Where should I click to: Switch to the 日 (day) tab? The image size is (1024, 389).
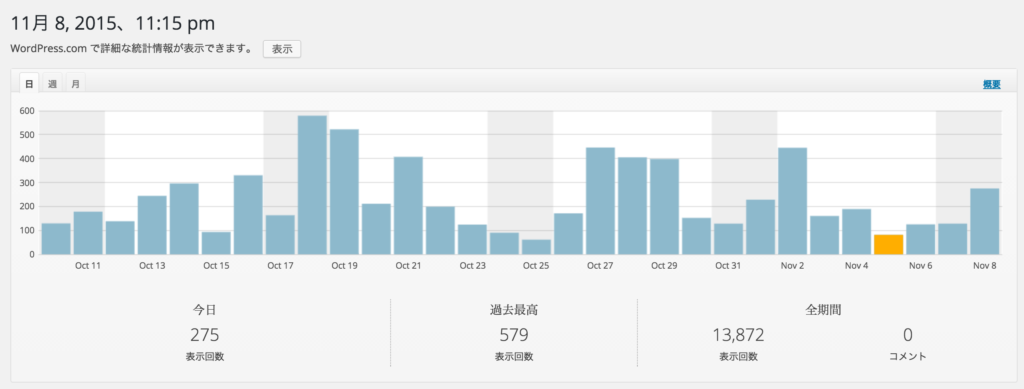pyautogui.click(x=29, y=84)
